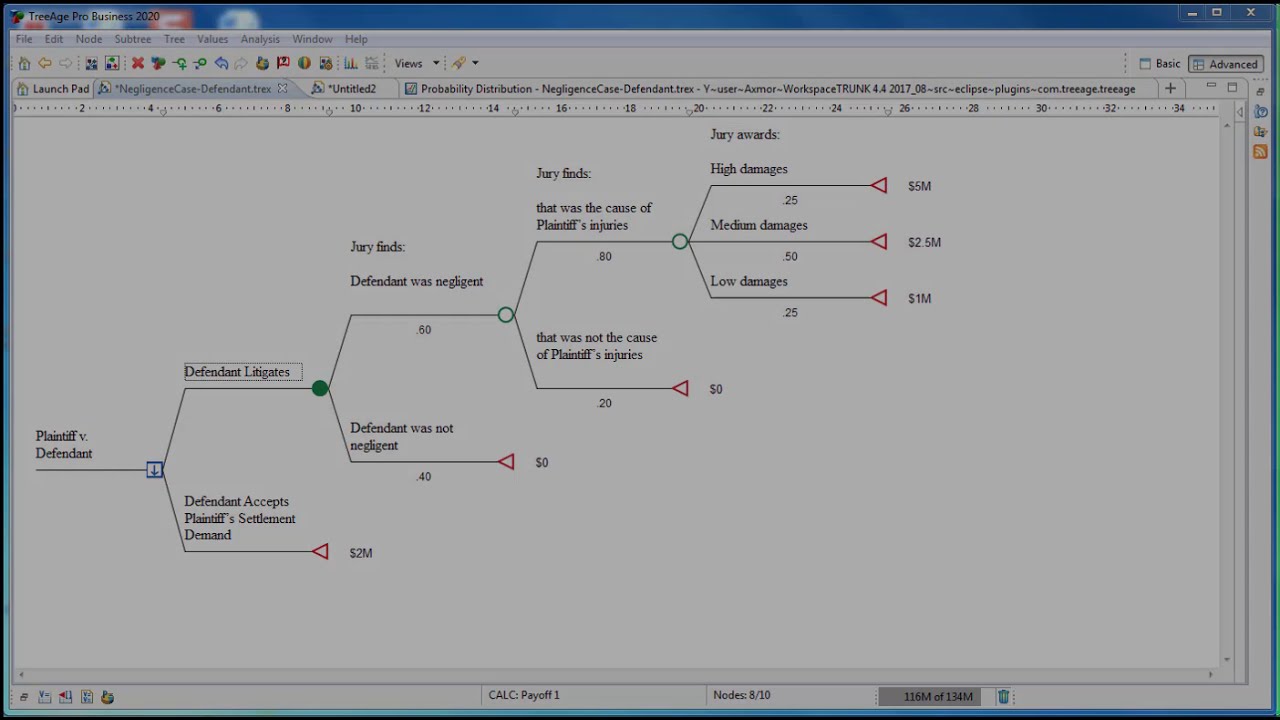Open the Node menu
The image size is (1280, 720).
click(88, 39)
